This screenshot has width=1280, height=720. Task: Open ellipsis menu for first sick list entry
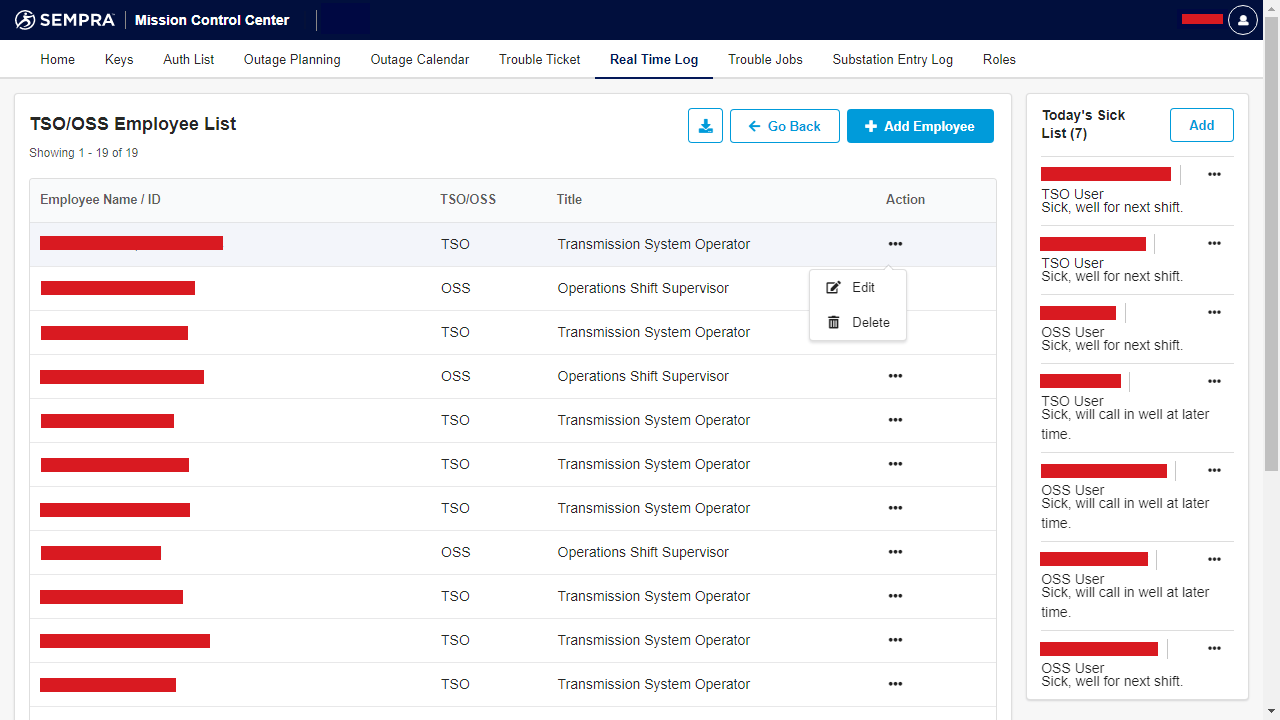pyautogui.click(x=1214, y=174)
